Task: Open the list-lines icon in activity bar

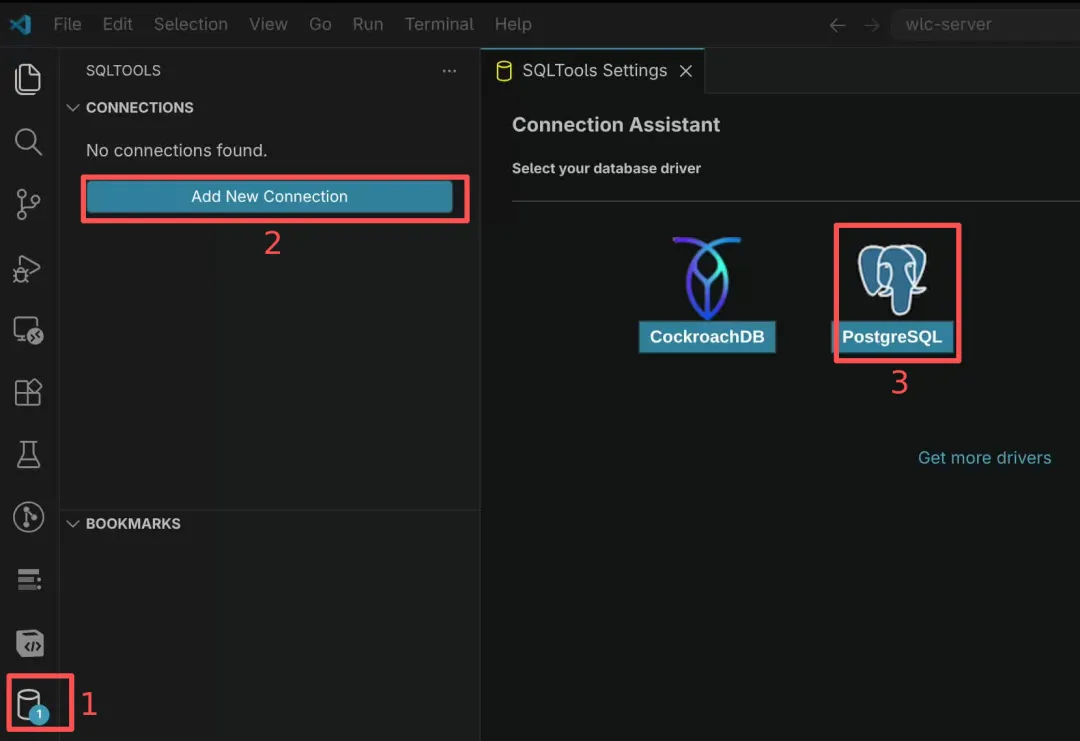Action: 28,580
